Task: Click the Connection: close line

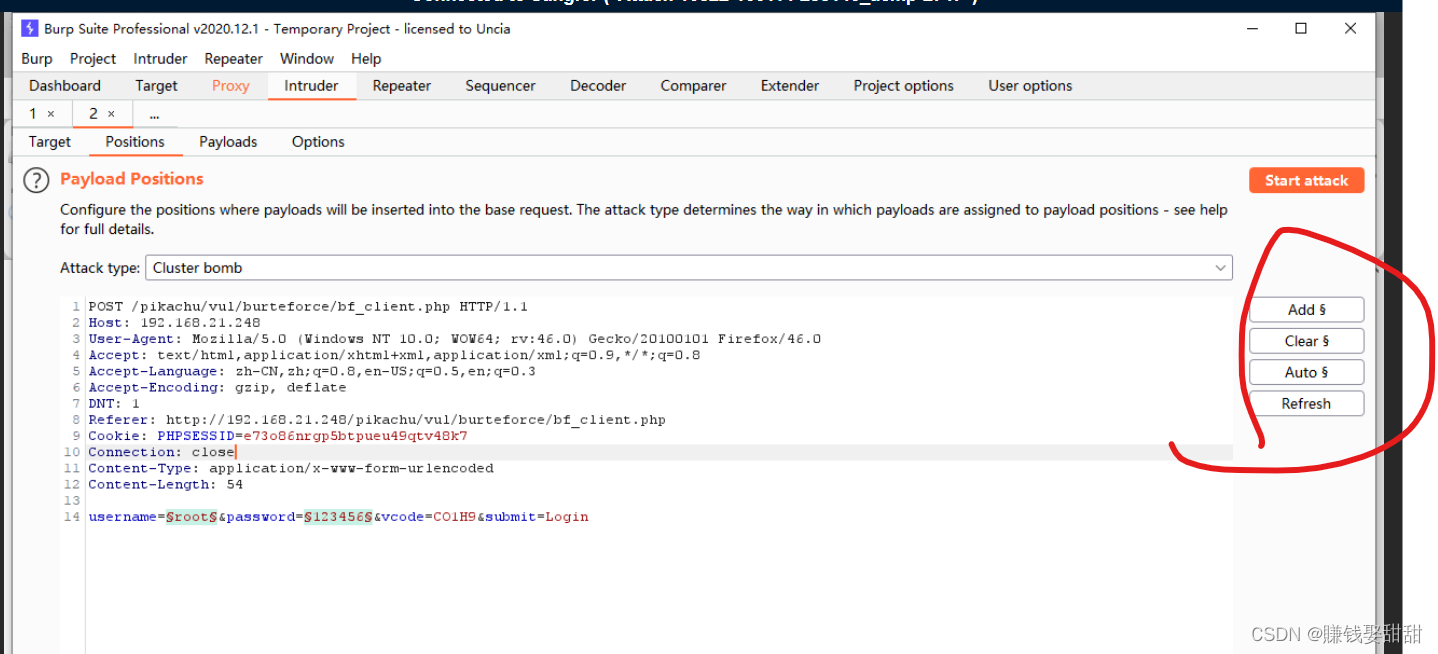Action: pyautogui.click(x=161, y=452)
